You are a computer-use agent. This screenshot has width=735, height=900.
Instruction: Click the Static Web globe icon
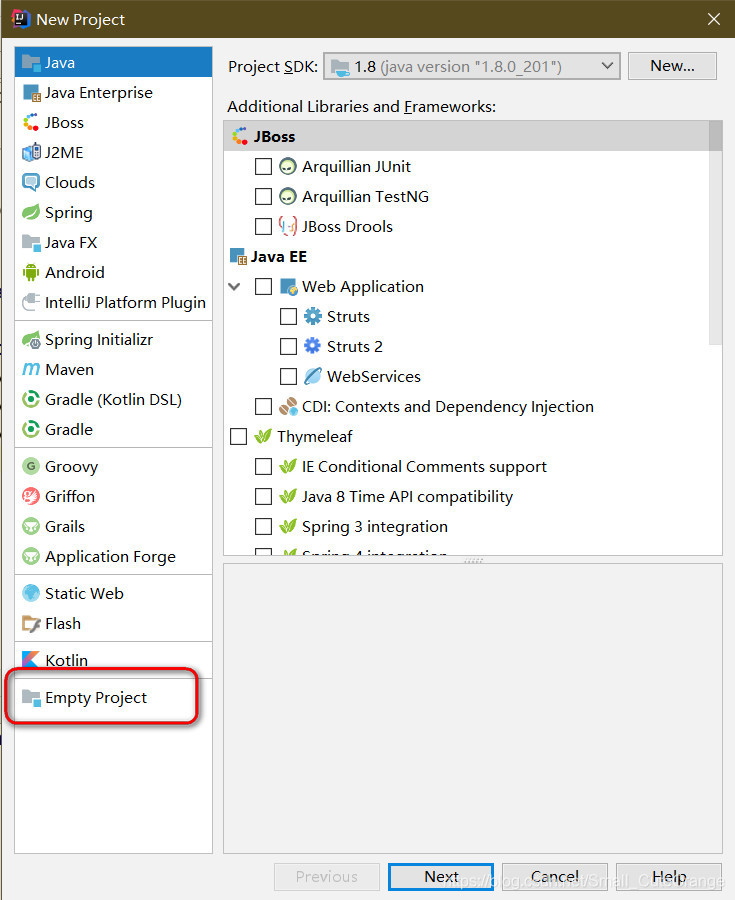pyautogui.click(x=31, y=593)
